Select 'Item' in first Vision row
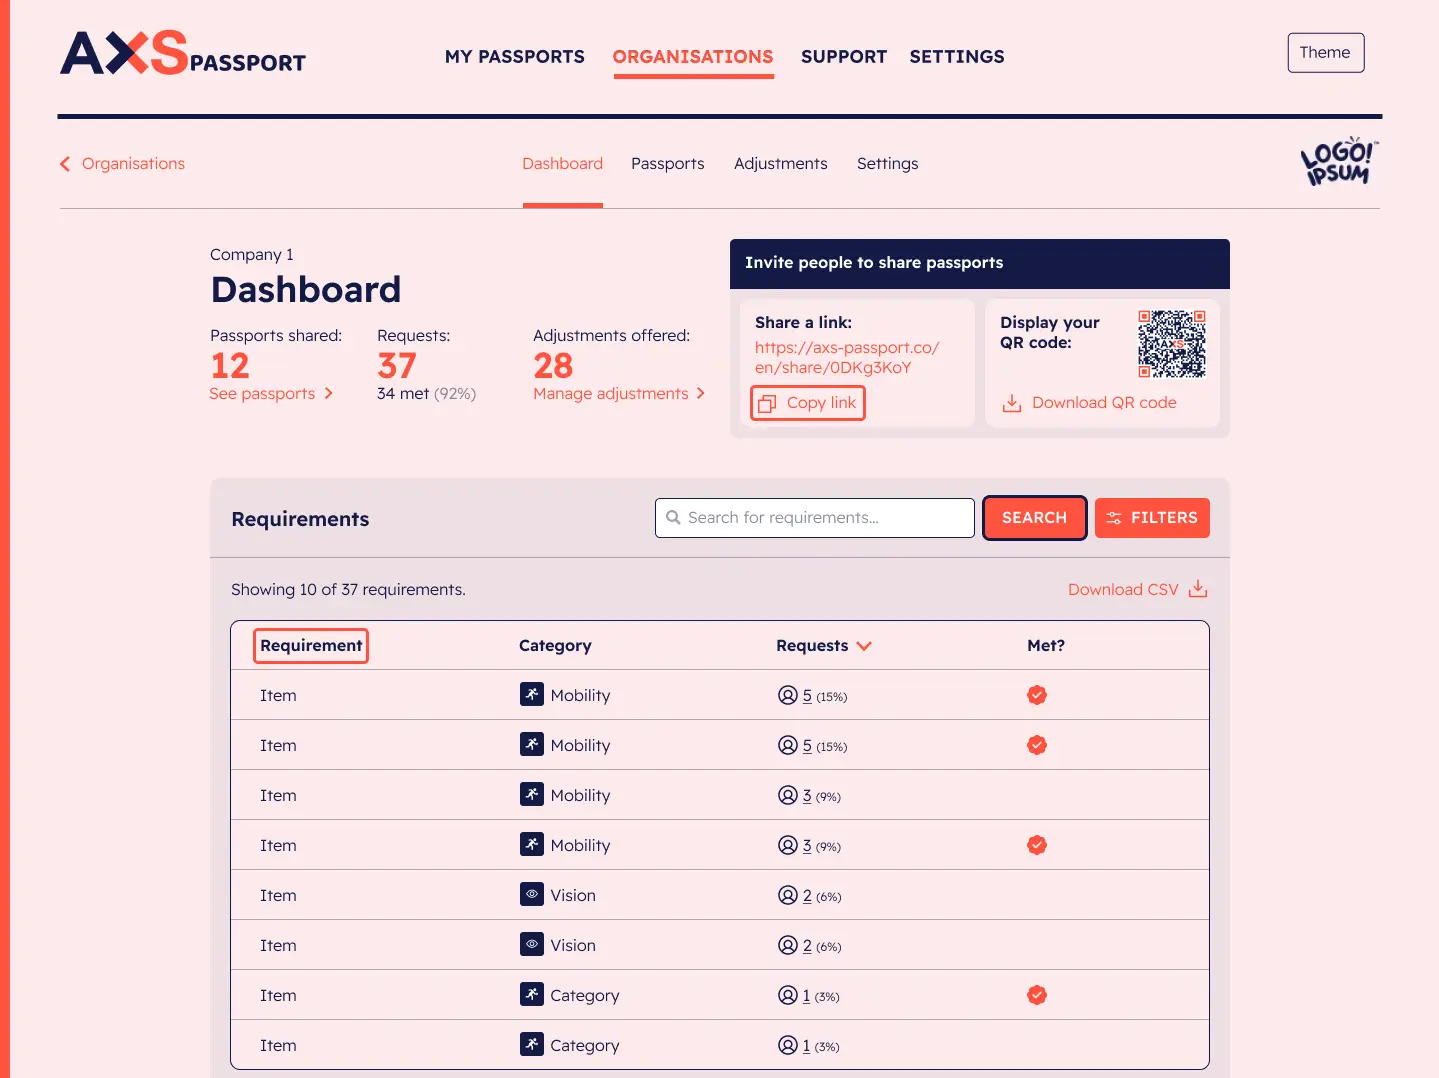This screenshot has width=1439, height=1078. tap(278, 896)
